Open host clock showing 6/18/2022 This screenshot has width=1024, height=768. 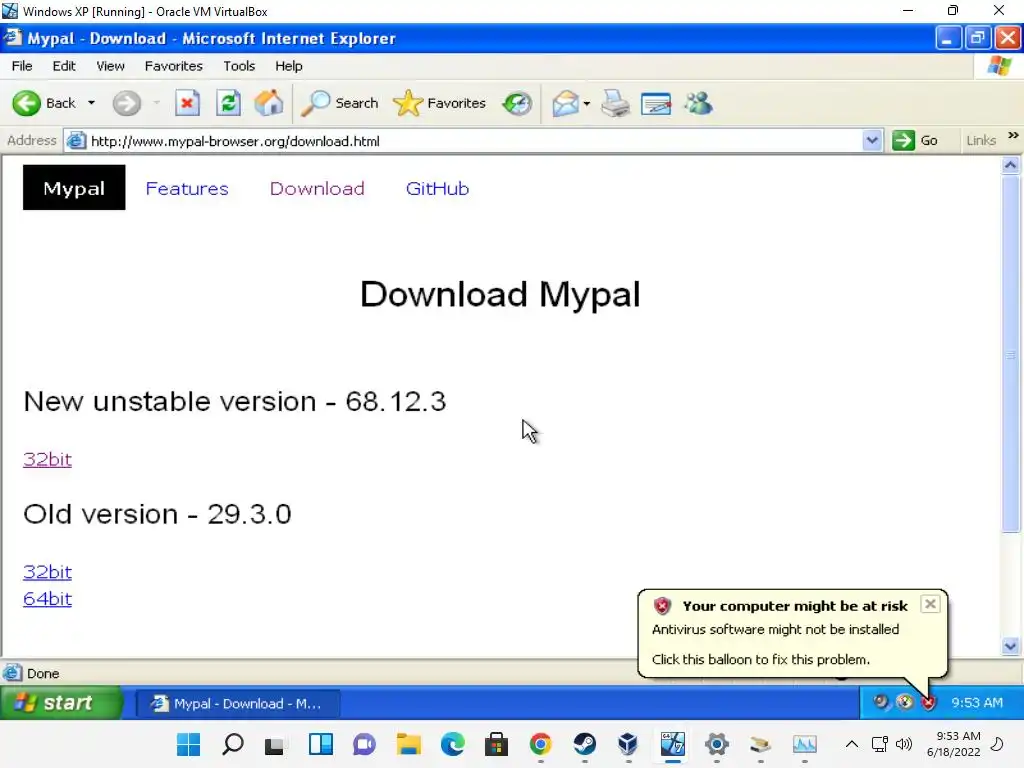pos(953,744)
